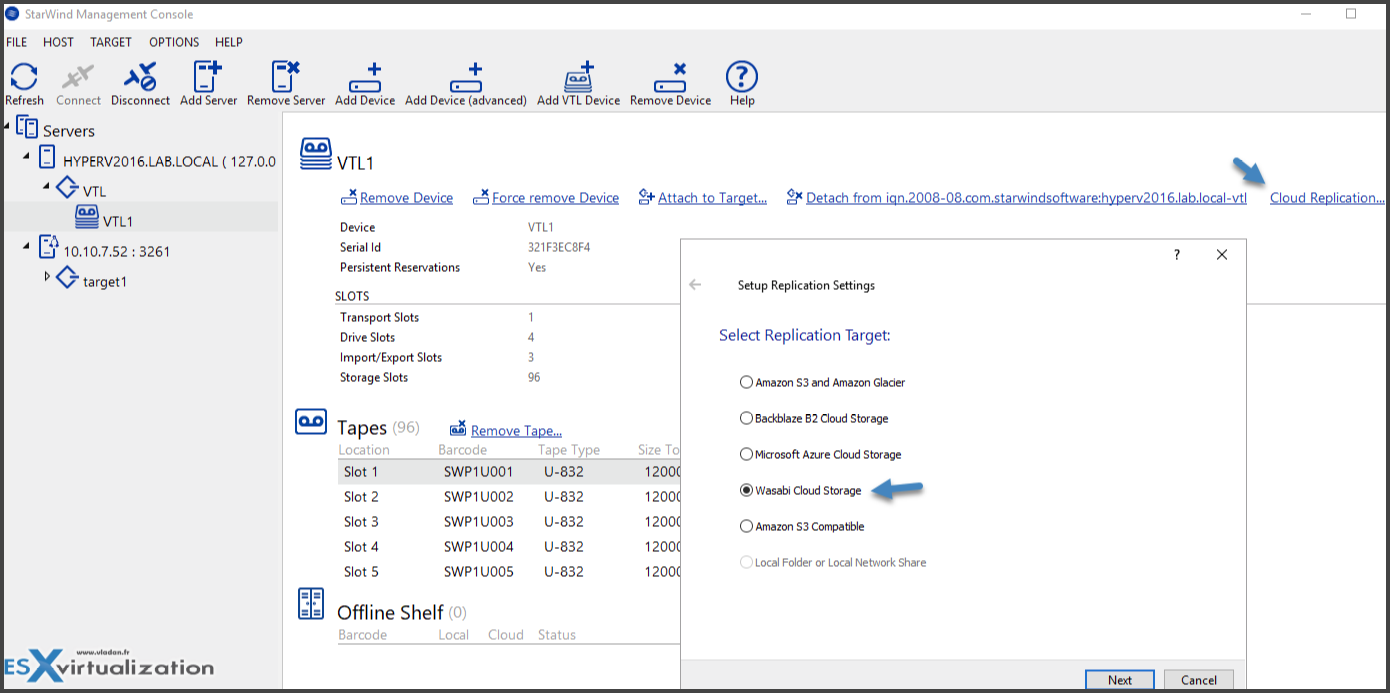1390x693 pixels.
Task: Click the HYPERV2016.LAB.LOCAL server icon
Action: click(47, 158)
